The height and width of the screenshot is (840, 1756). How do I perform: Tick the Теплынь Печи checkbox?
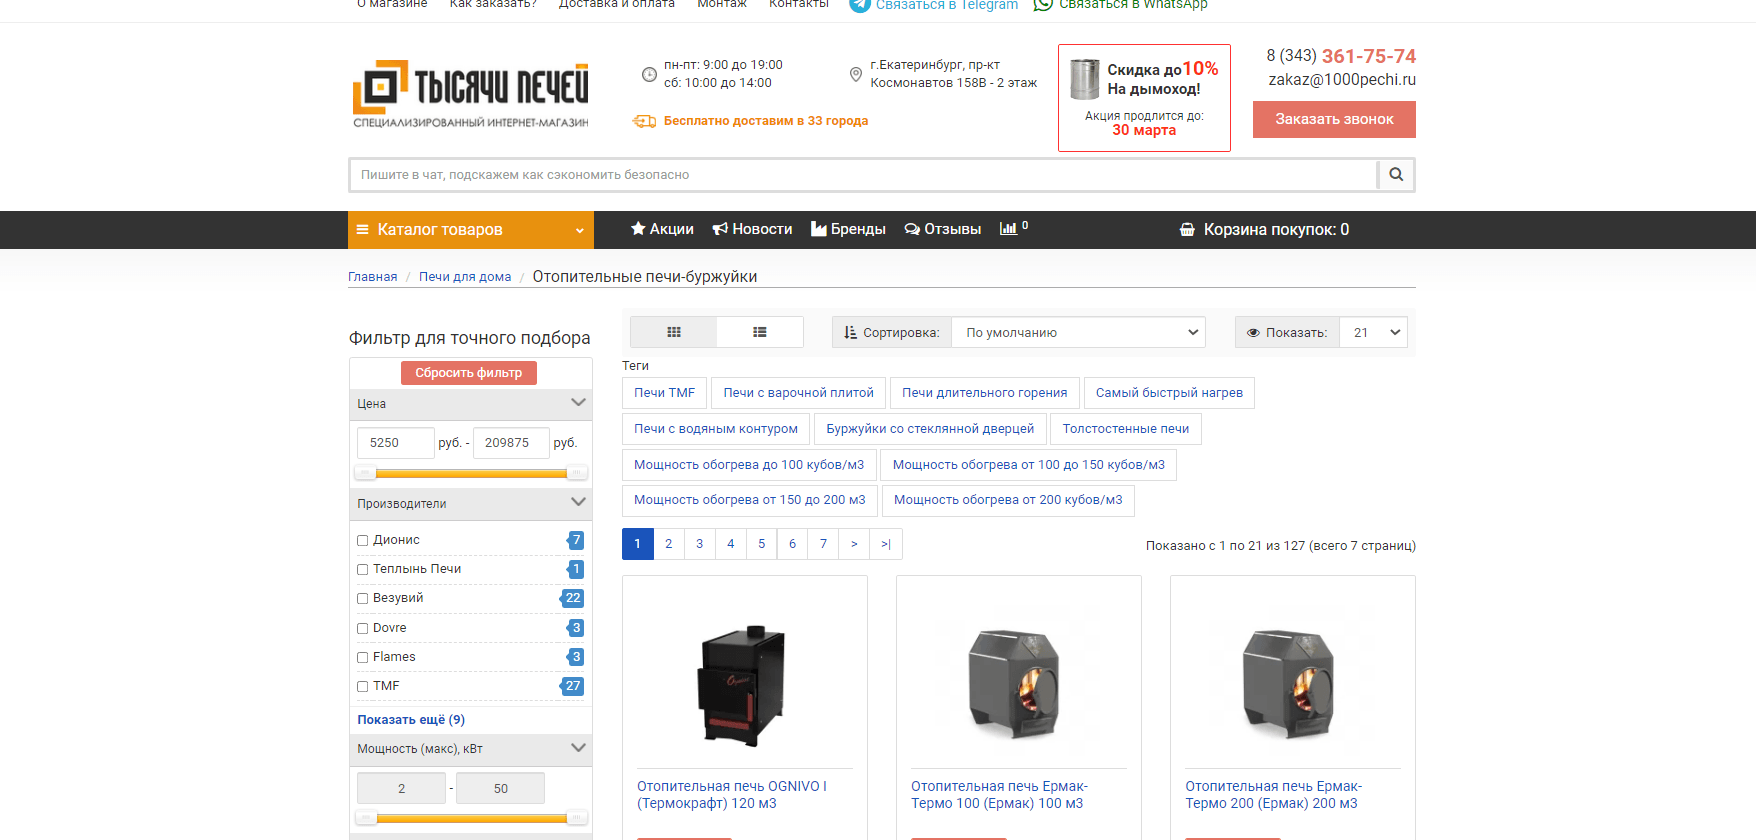[x=363, y=570]
